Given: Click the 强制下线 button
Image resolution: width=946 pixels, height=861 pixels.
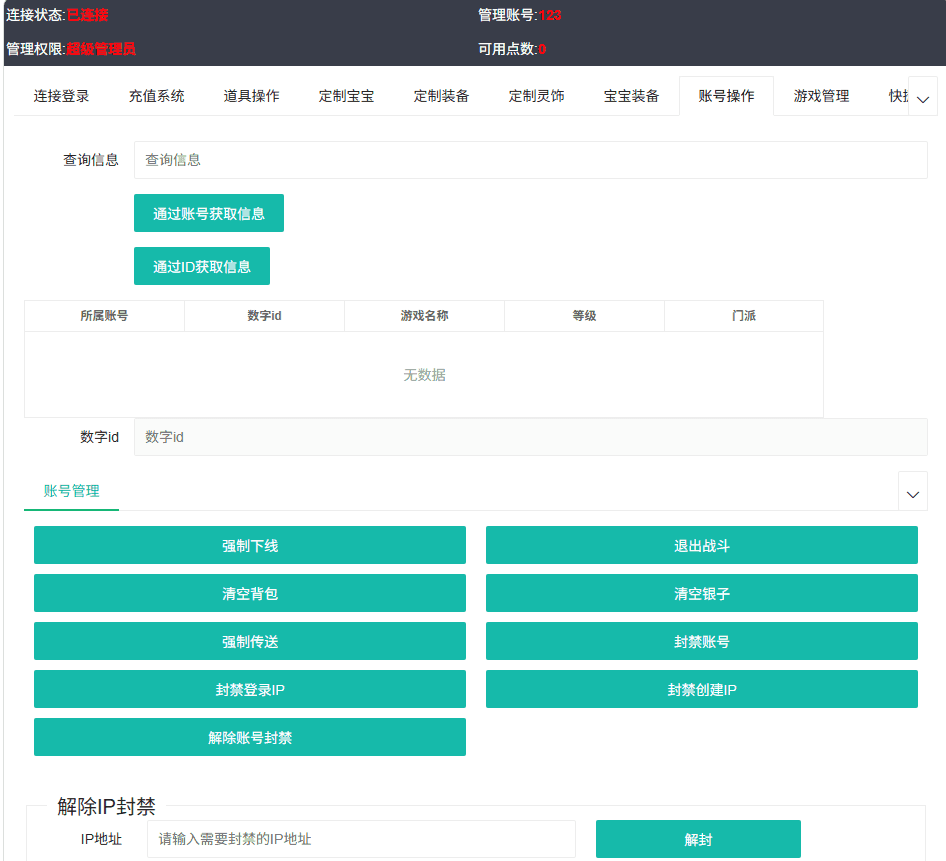Looking at the screenshot, I should point(250,545).
